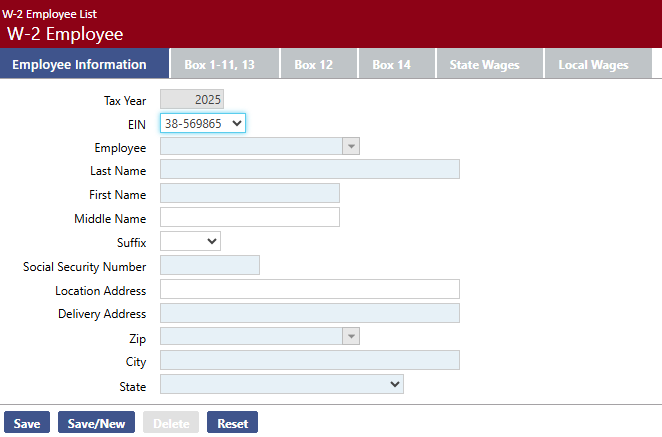Switch to the Box 1-11, 13 tab

point(219,65)
